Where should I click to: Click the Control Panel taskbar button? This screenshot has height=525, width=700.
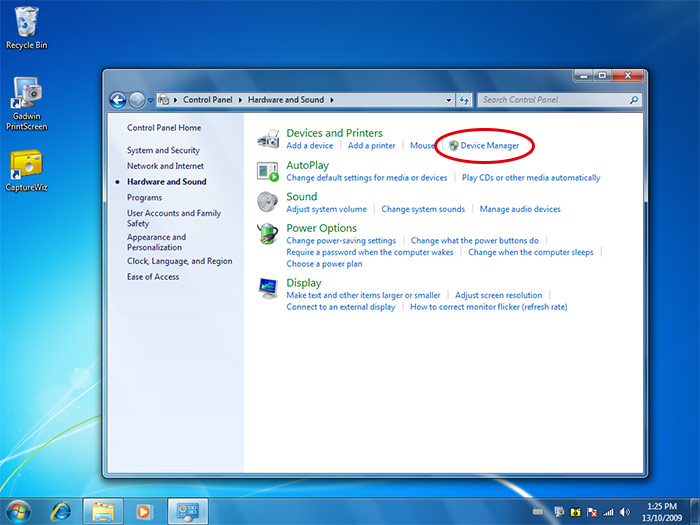tap(188, 512)
